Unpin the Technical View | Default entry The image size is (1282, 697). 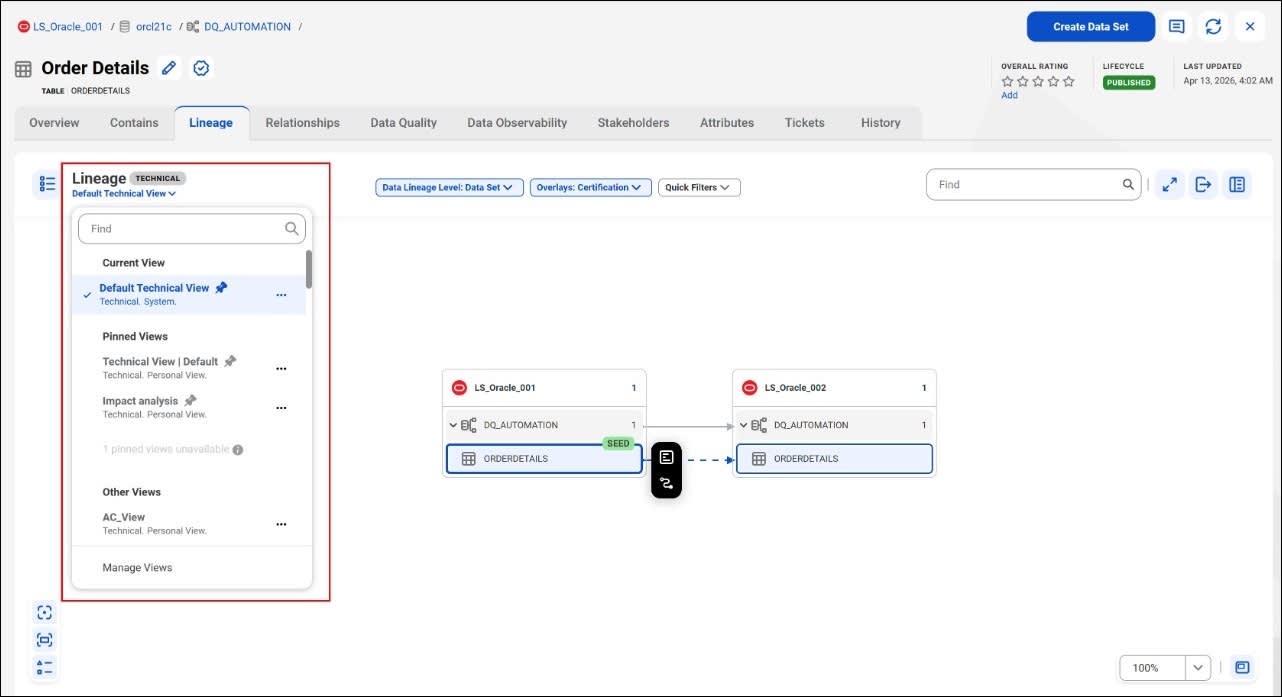(x=230, y=361)
